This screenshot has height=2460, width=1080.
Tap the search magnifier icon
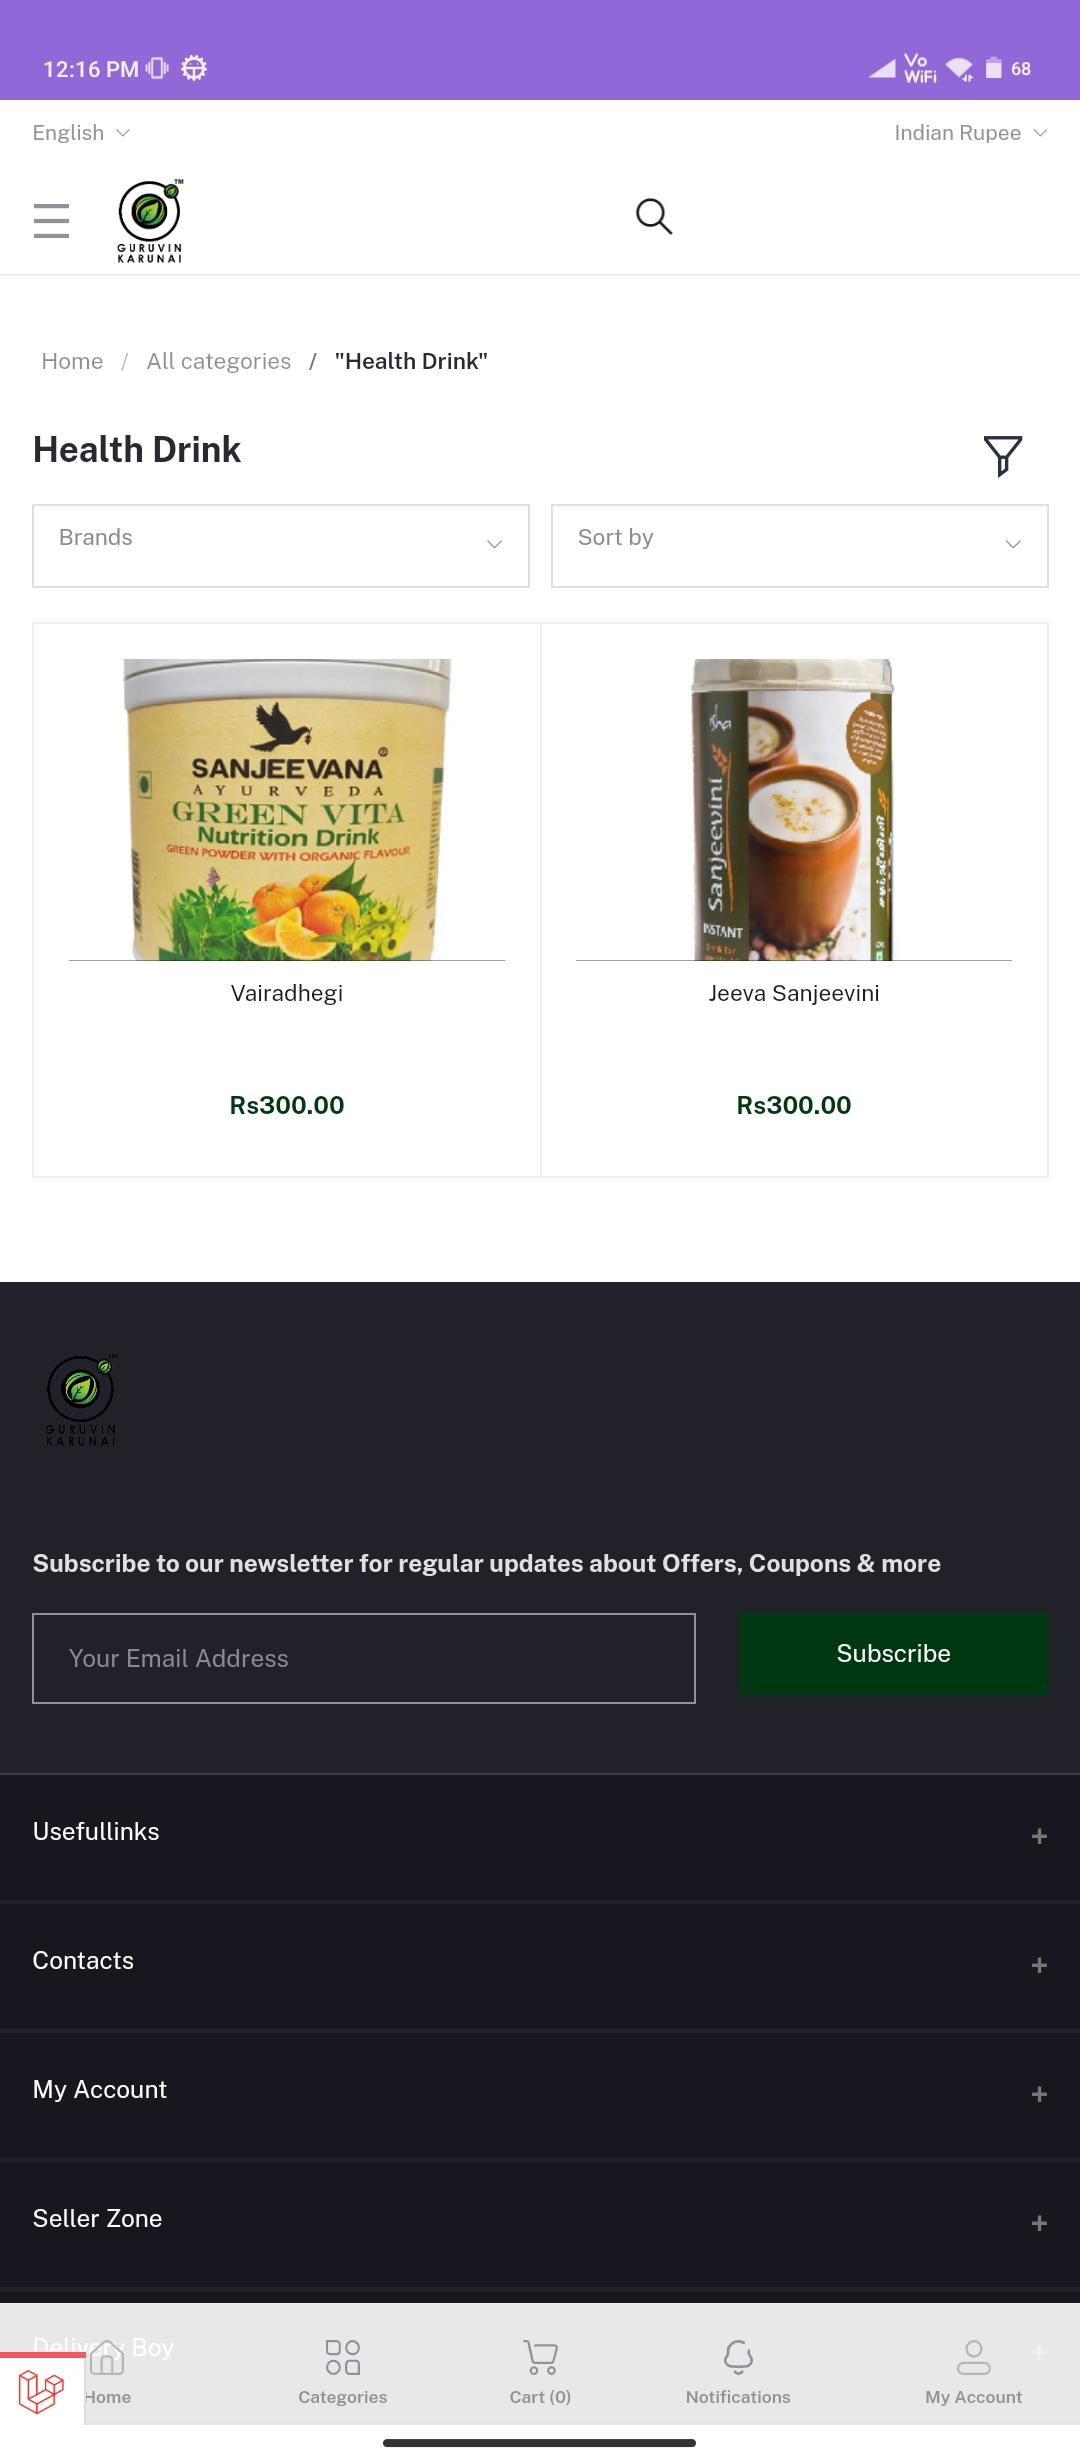click(654, 216)
